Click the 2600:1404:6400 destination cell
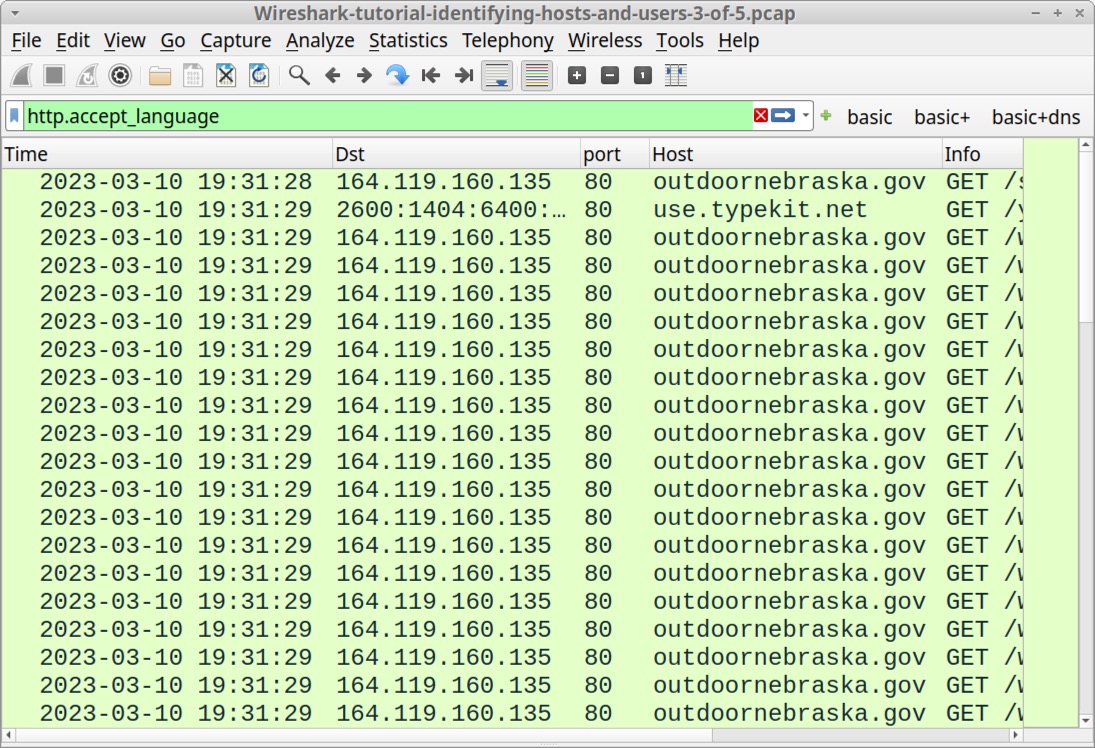1095x748 pixels. coord(451,210)
